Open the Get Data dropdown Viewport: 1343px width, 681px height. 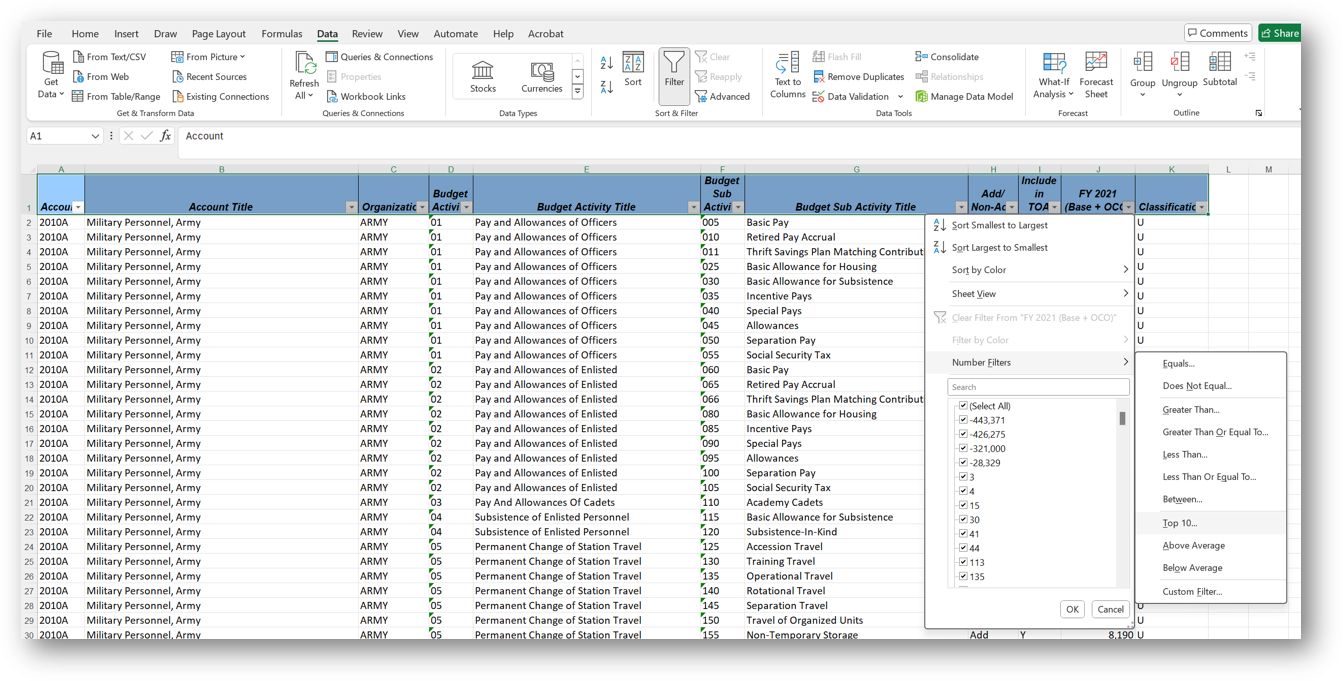coord(49,76)
